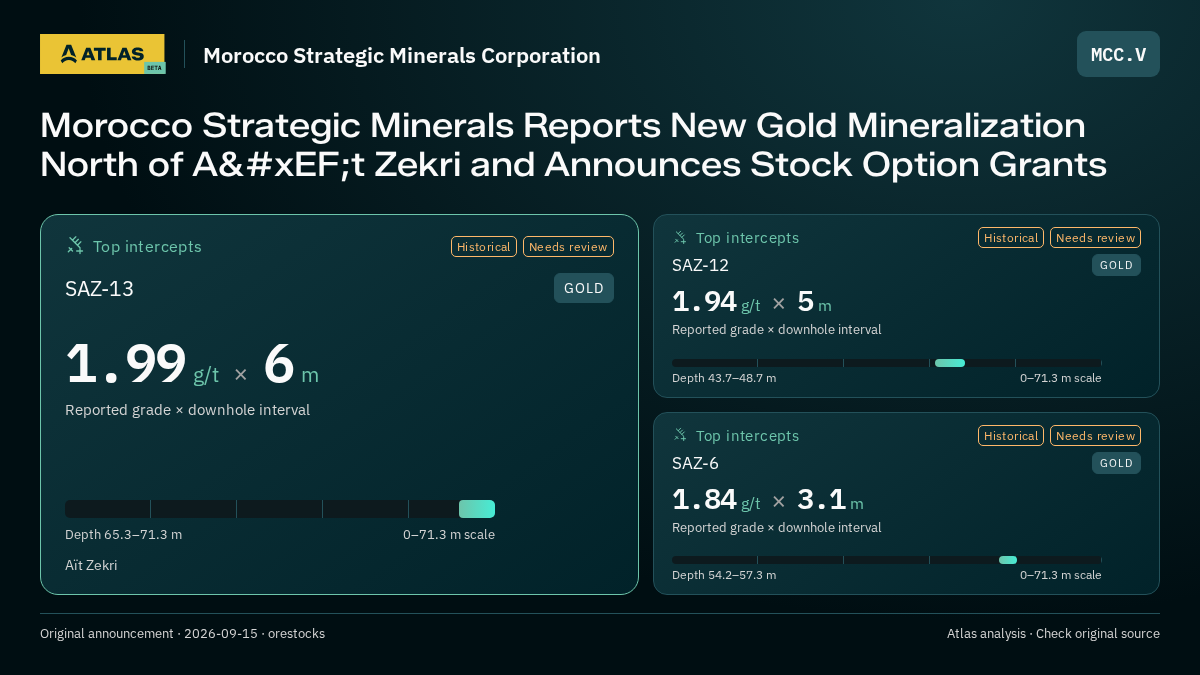This screenshot has width=1200, height=675.
Task: Click the GOLD badge on the SAZ-13 card
Action: 584,288
